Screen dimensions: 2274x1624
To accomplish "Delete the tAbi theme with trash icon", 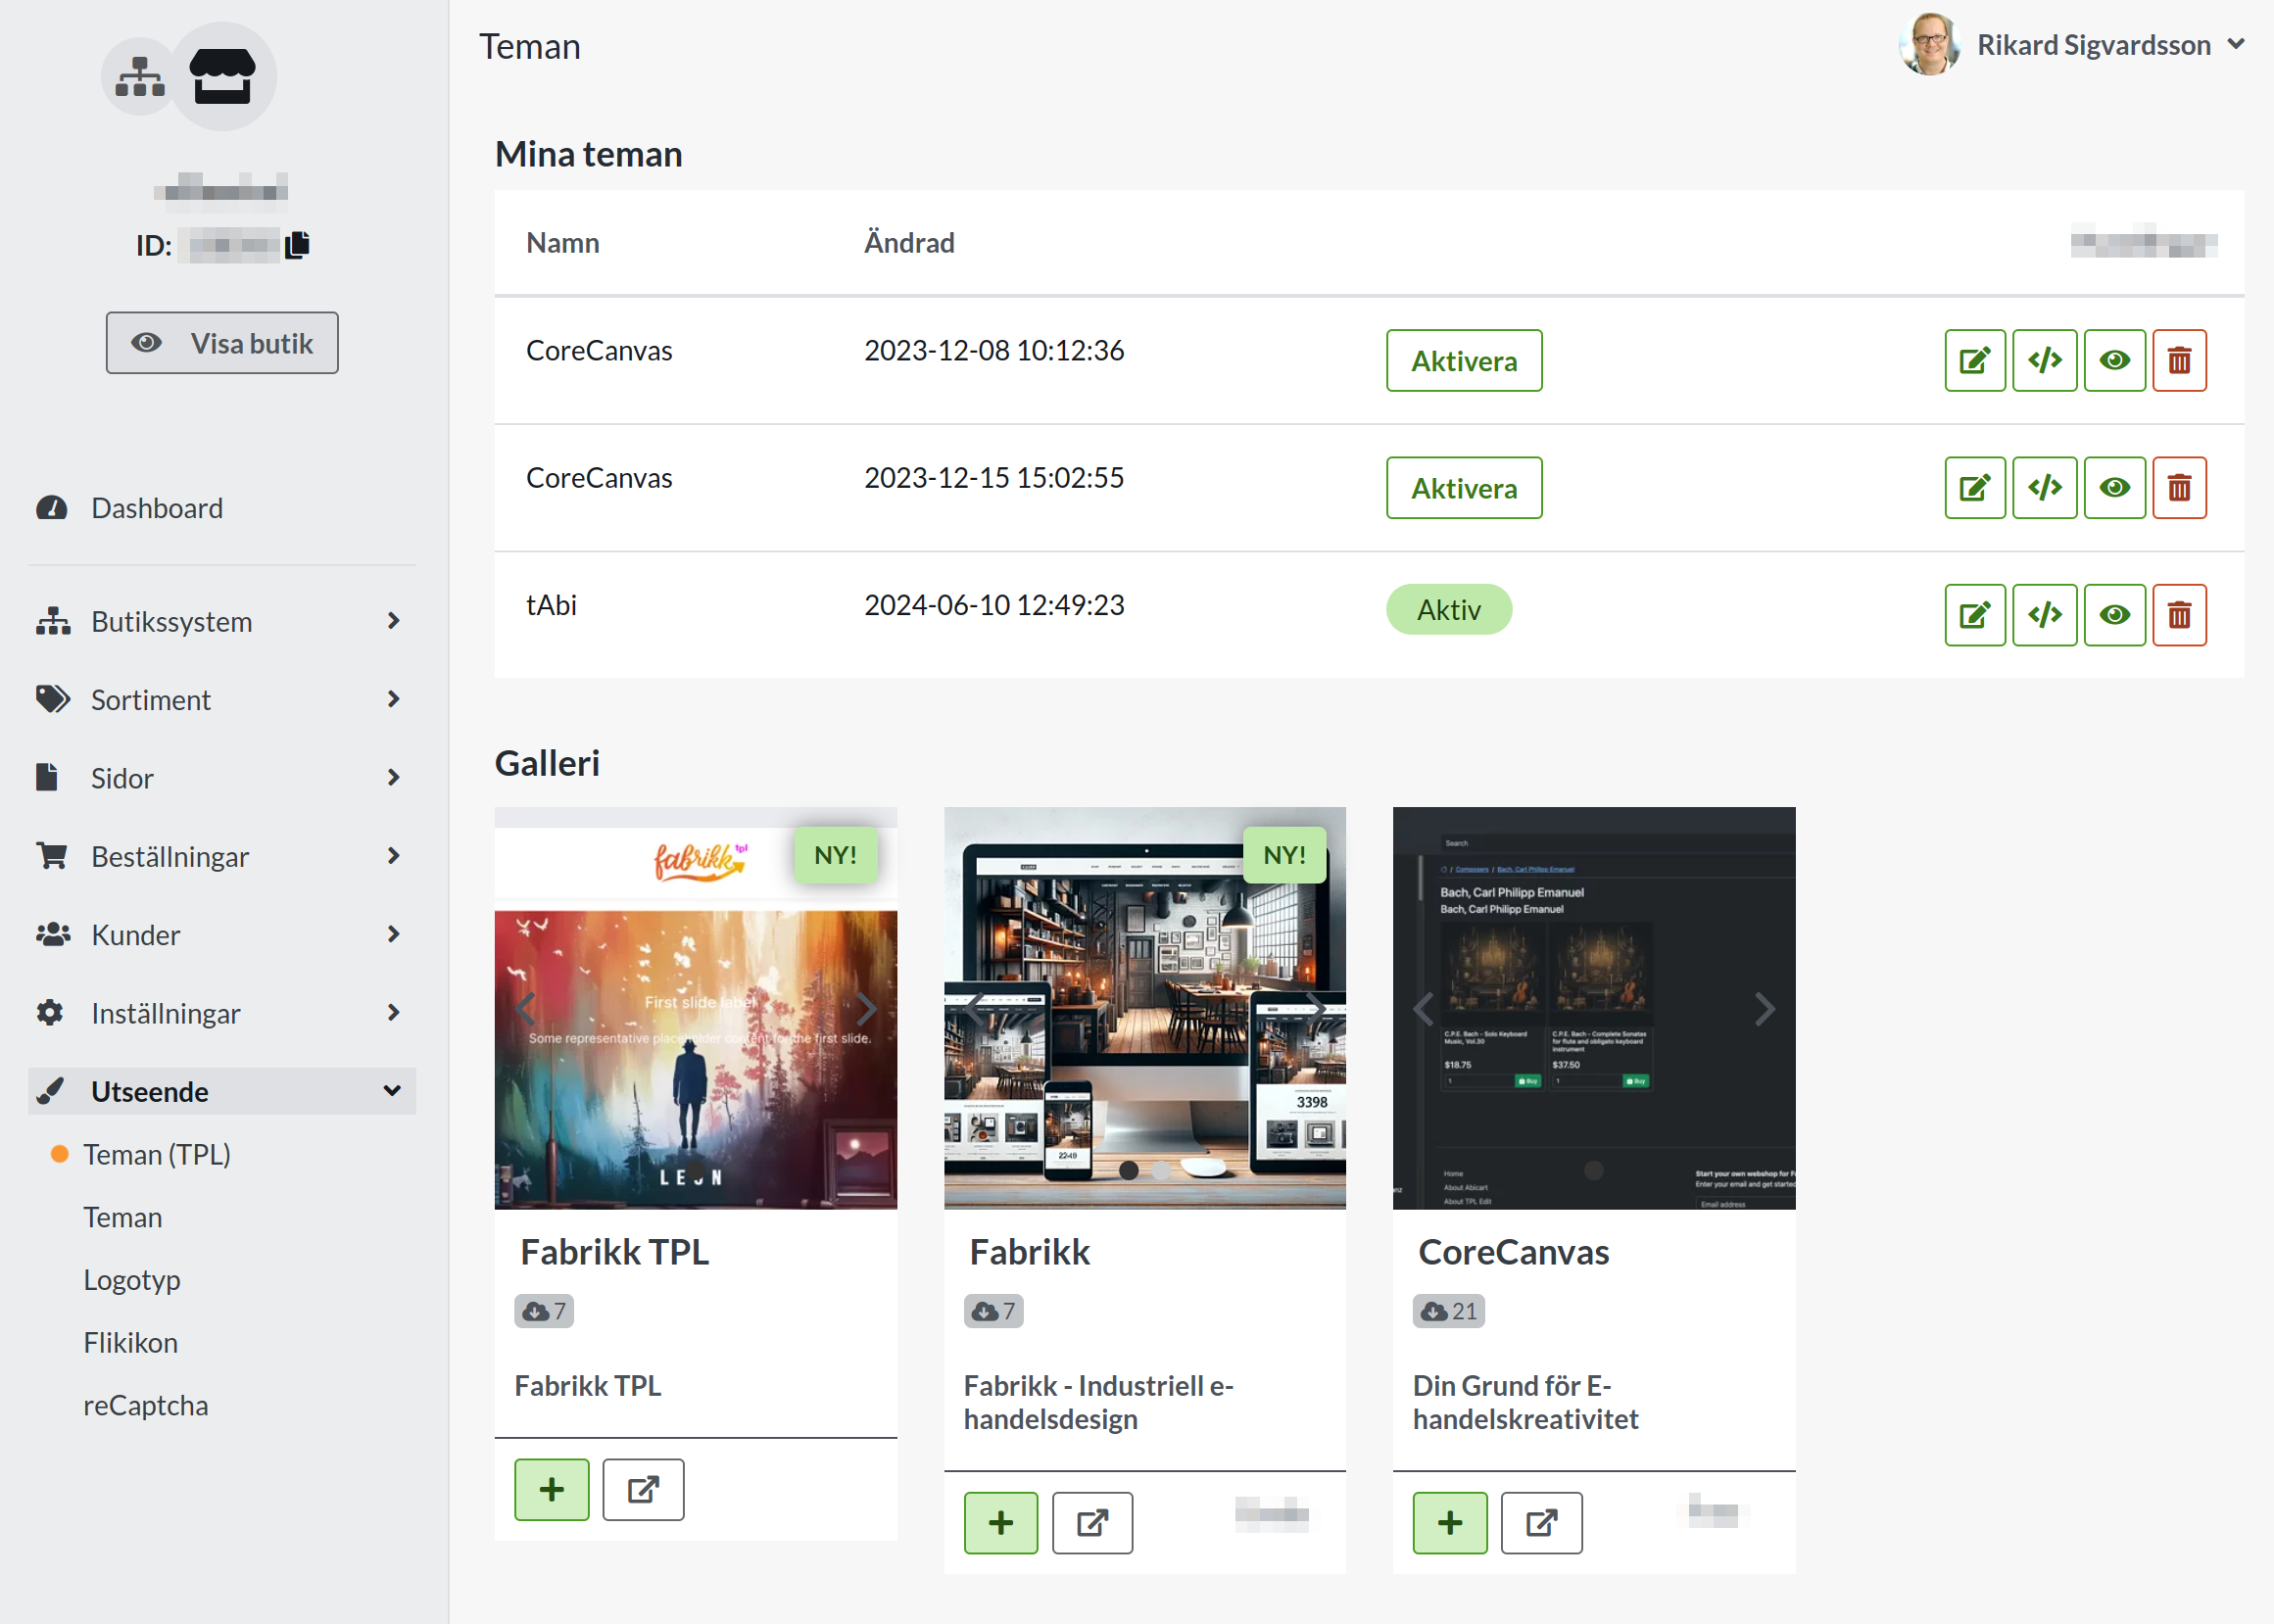I will pyautogui.click(x=2179, y=615).
